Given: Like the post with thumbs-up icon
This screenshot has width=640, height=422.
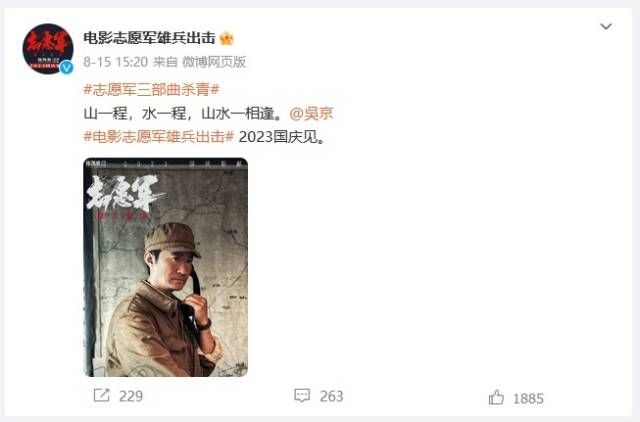Looking at the screenshot, I should tap(496, 397).
